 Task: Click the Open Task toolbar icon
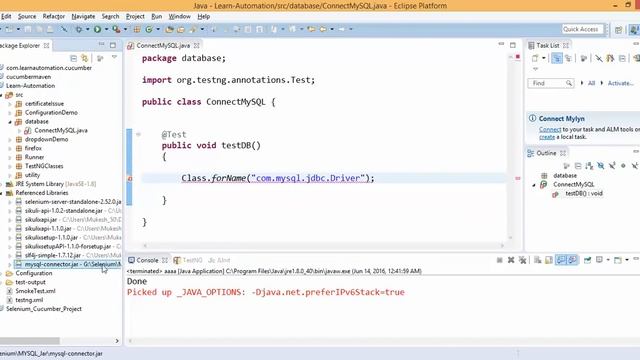coord(180,29)
